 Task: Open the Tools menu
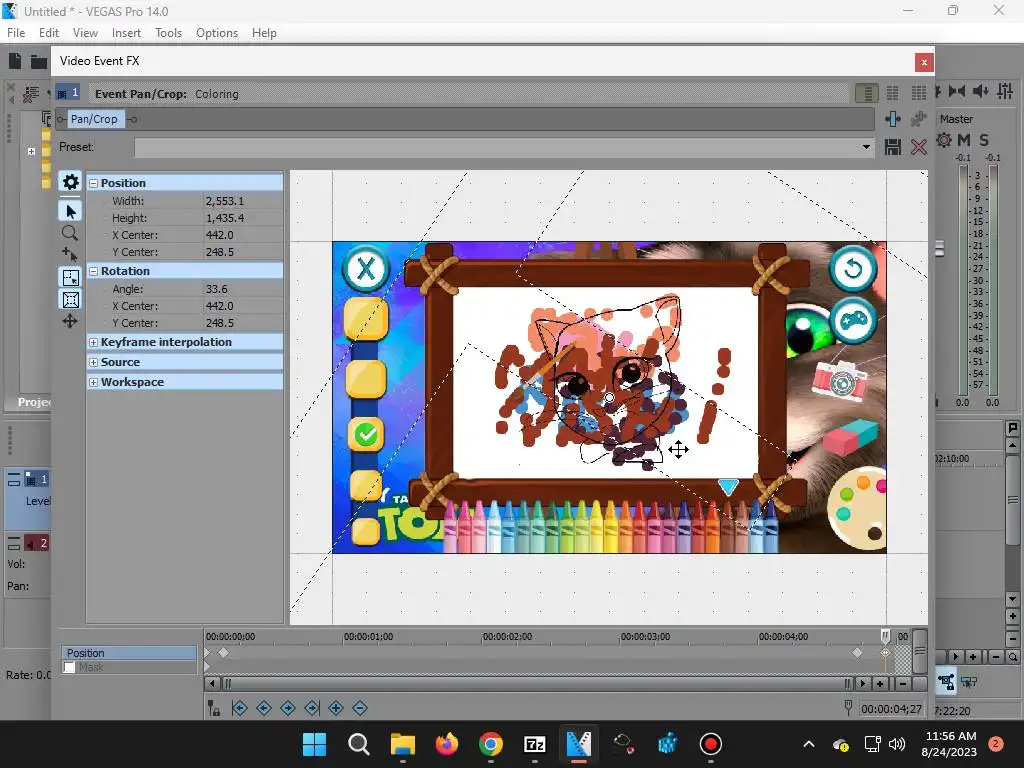click(x=168, y=33)
